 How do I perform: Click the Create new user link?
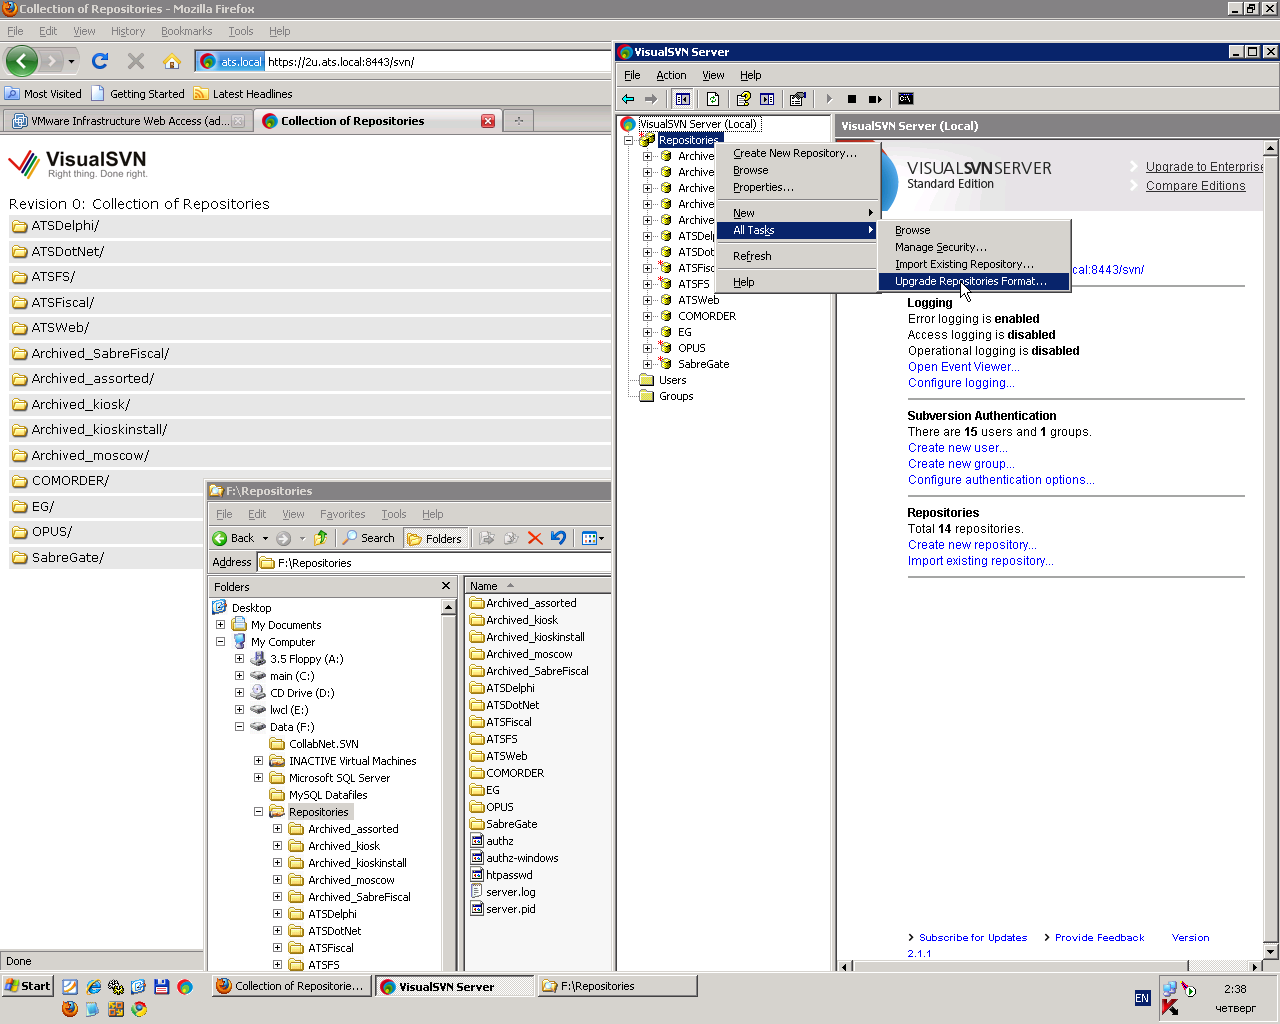958,448
